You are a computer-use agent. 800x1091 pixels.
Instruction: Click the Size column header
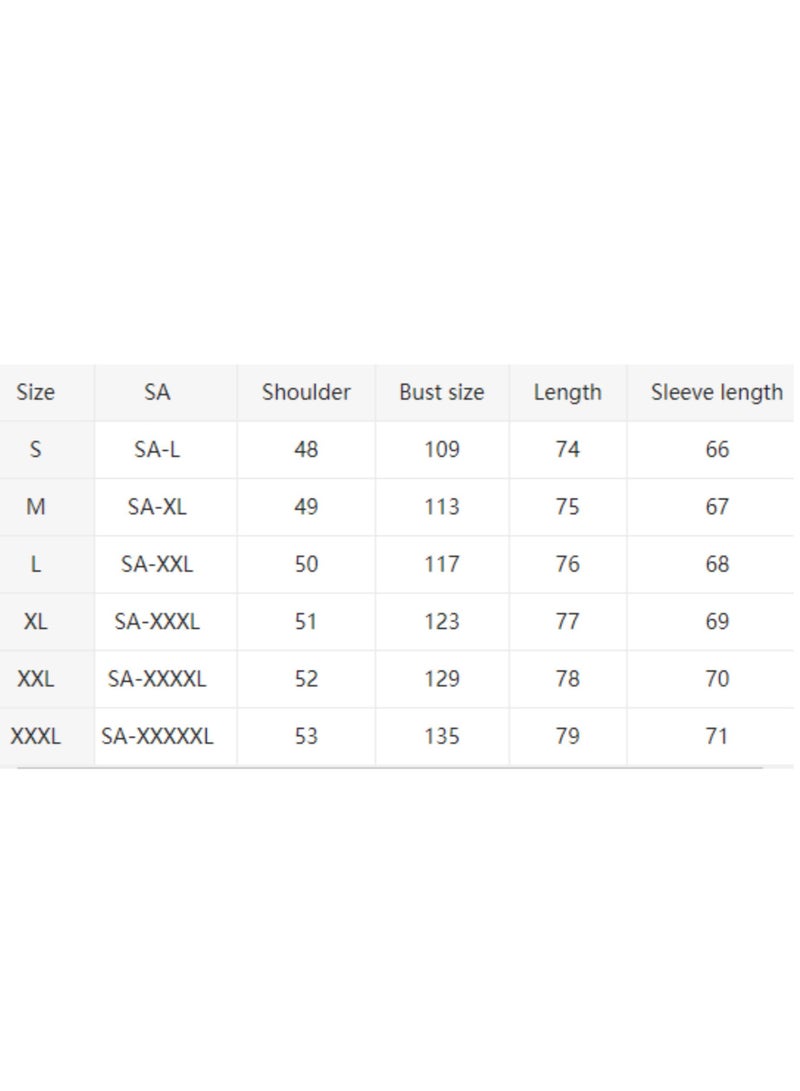tap(35, 392)
